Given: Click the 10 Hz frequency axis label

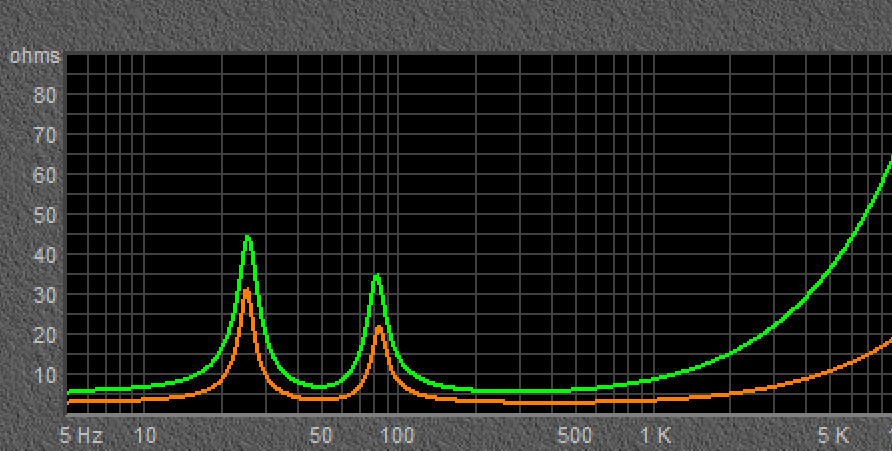Looking at the screenshot, I should point(145,436).
